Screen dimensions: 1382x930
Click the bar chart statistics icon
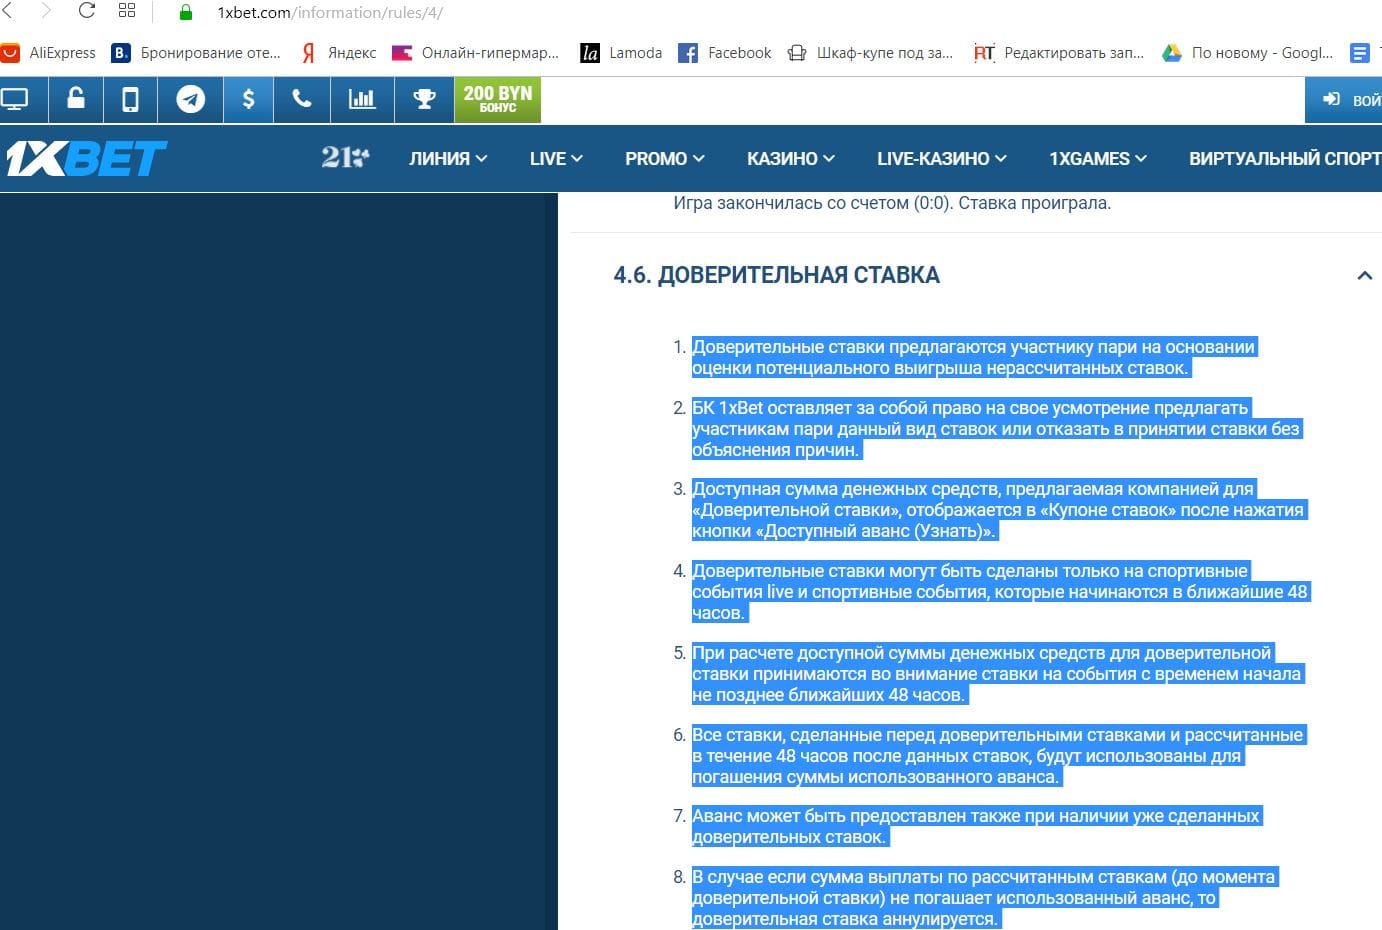(362, 99)
